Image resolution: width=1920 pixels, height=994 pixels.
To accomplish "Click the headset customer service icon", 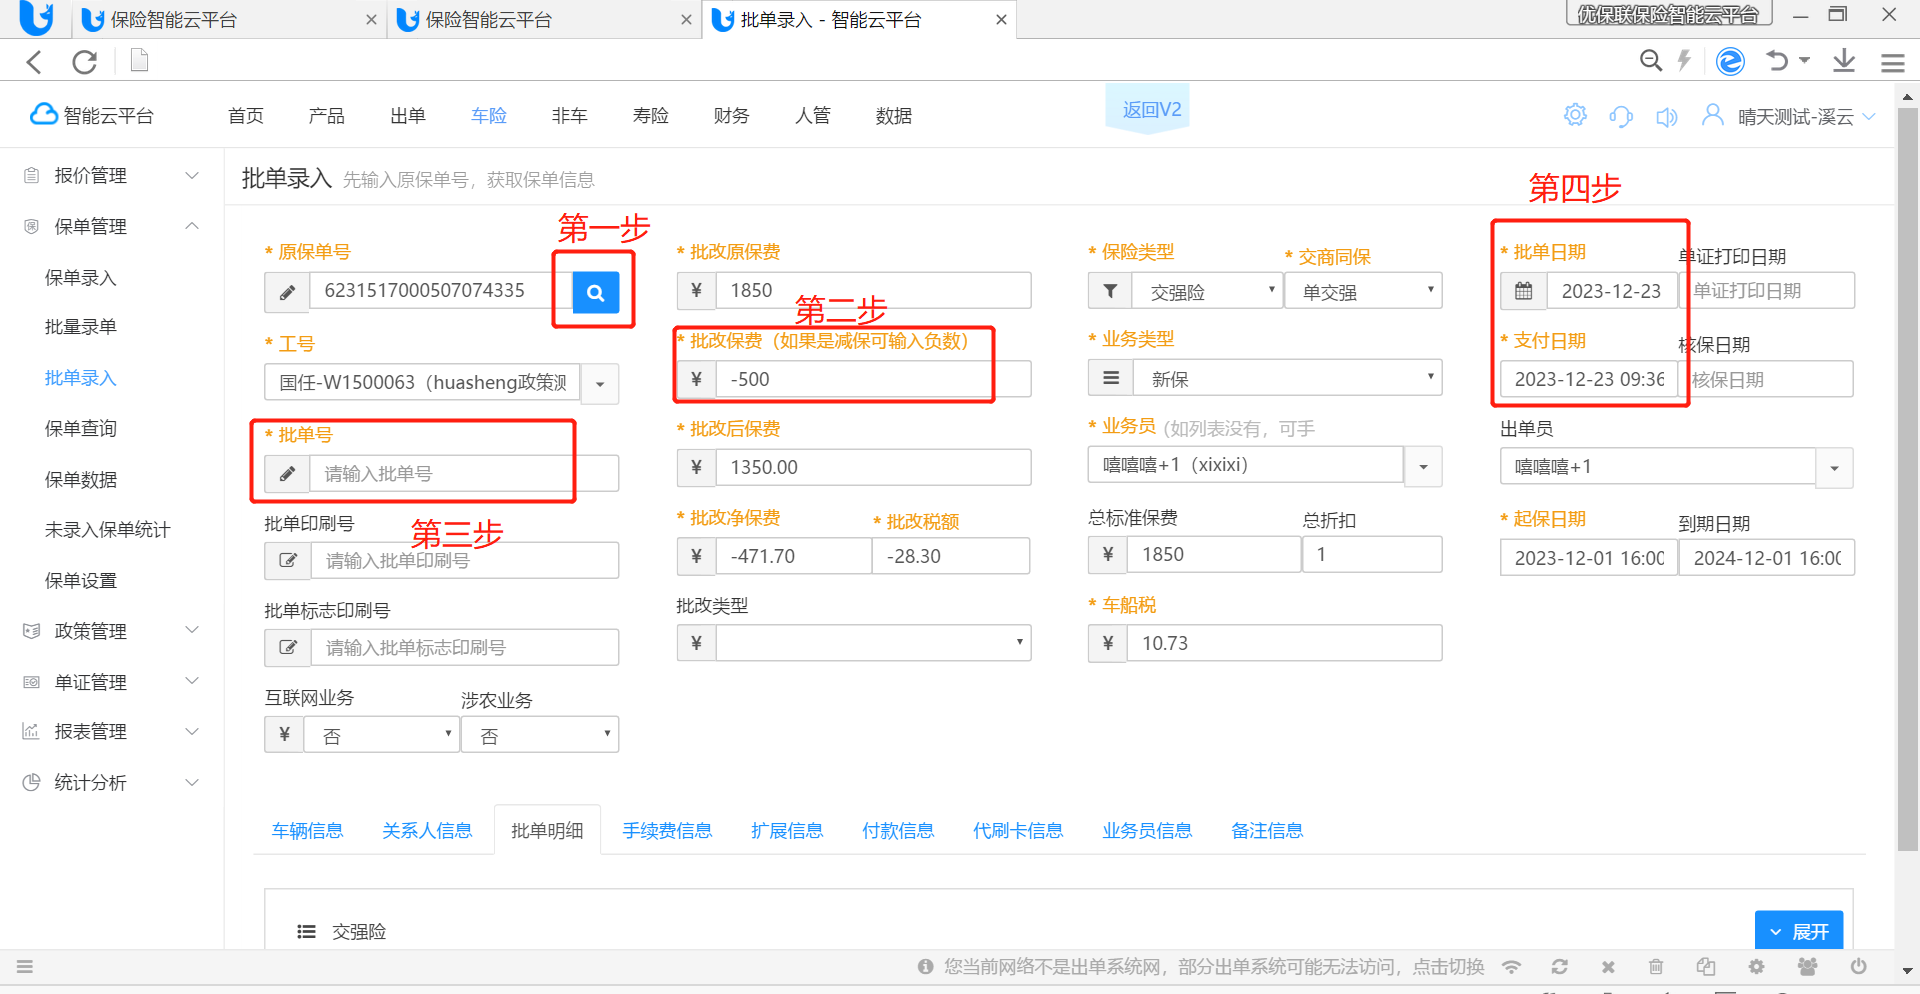I will click(x=1621, y=116).
